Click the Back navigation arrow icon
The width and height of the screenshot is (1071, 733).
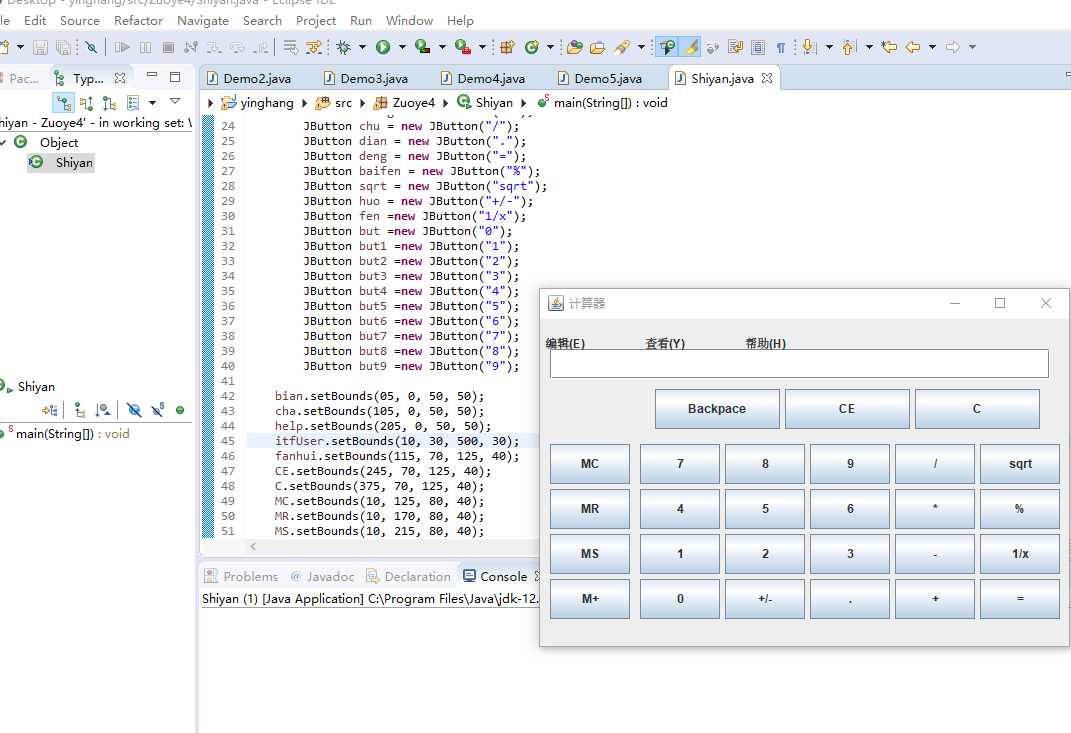click(913, 47)
